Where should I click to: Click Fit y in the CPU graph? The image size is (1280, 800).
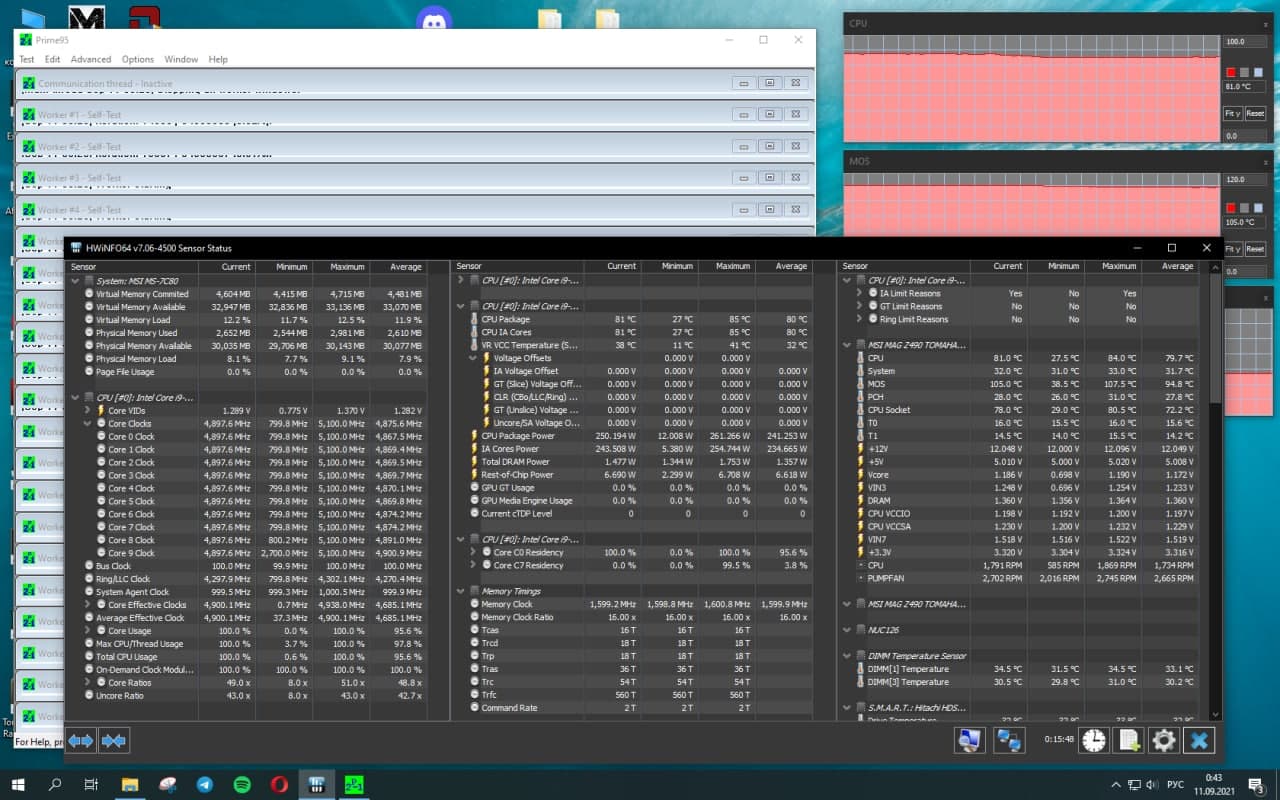coord(1233,114)
